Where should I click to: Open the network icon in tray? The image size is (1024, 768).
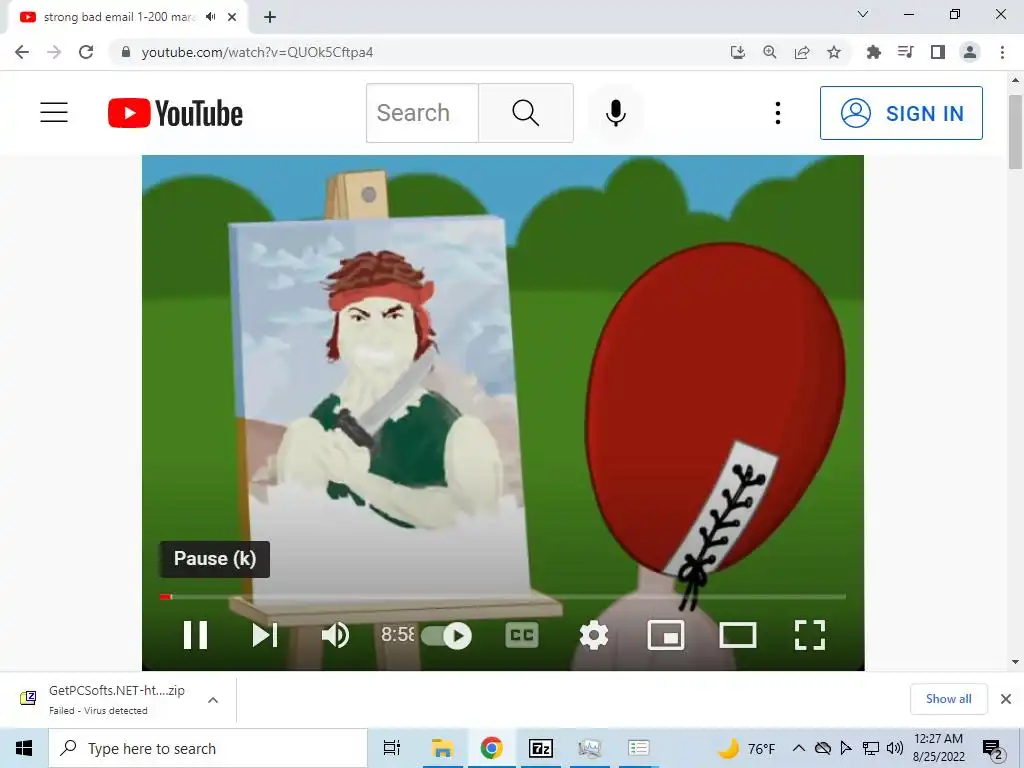tap(871, 748)
